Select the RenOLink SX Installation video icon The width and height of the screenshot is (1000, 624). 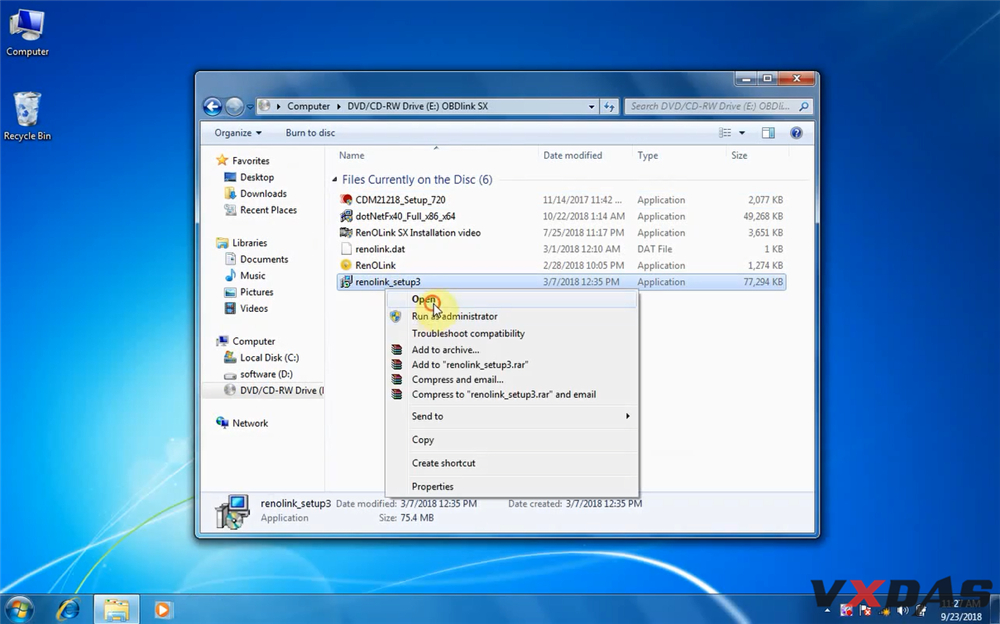[x=346, y=233]
